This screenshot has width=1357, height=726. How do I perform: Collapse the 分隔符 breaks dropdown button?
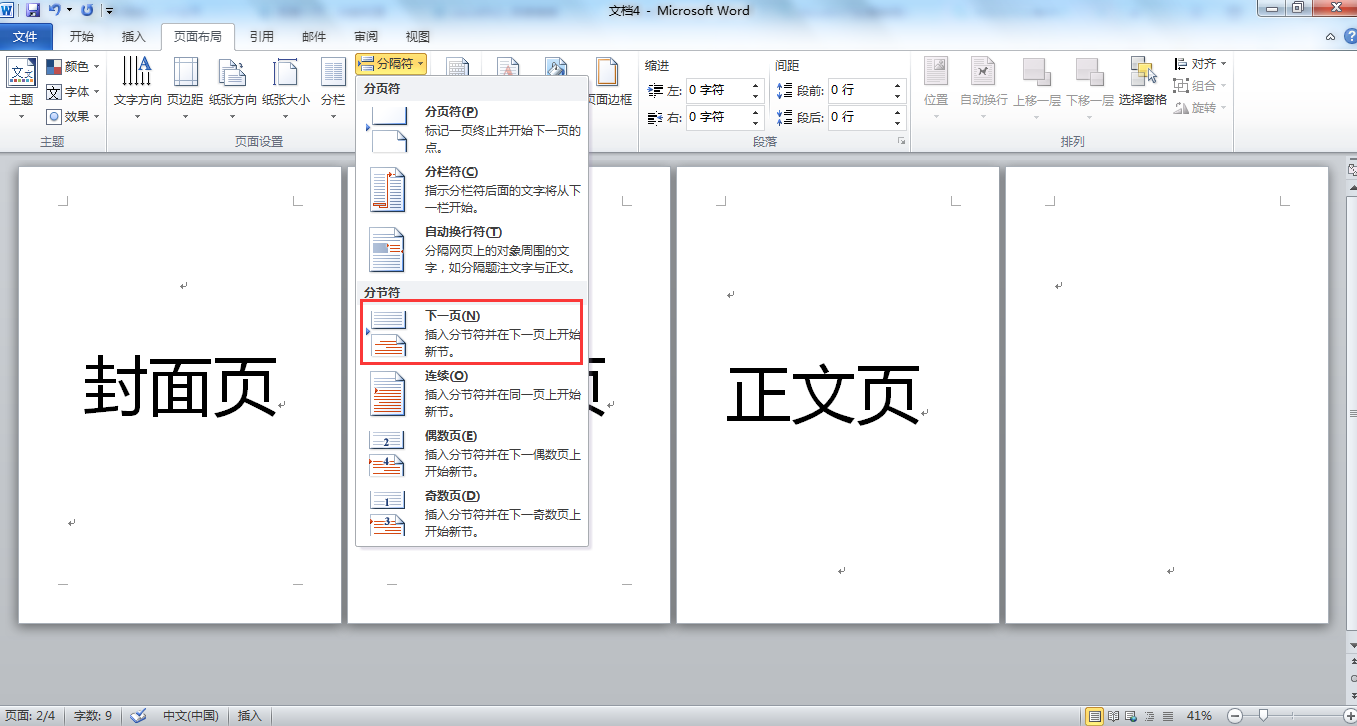tap(391, 64)
